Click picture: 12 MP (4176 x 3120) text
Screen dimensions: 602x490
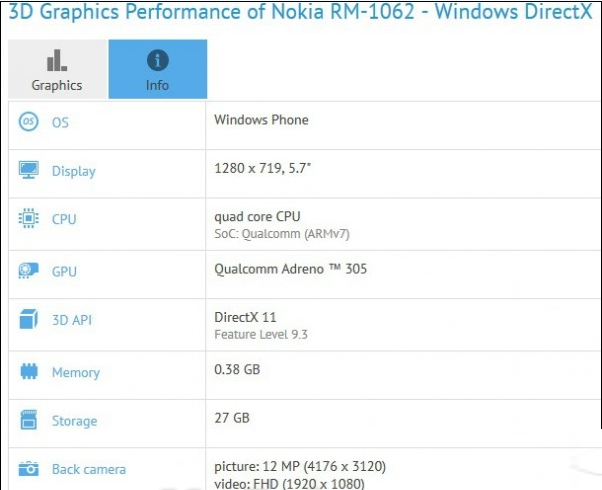[300, 466]
